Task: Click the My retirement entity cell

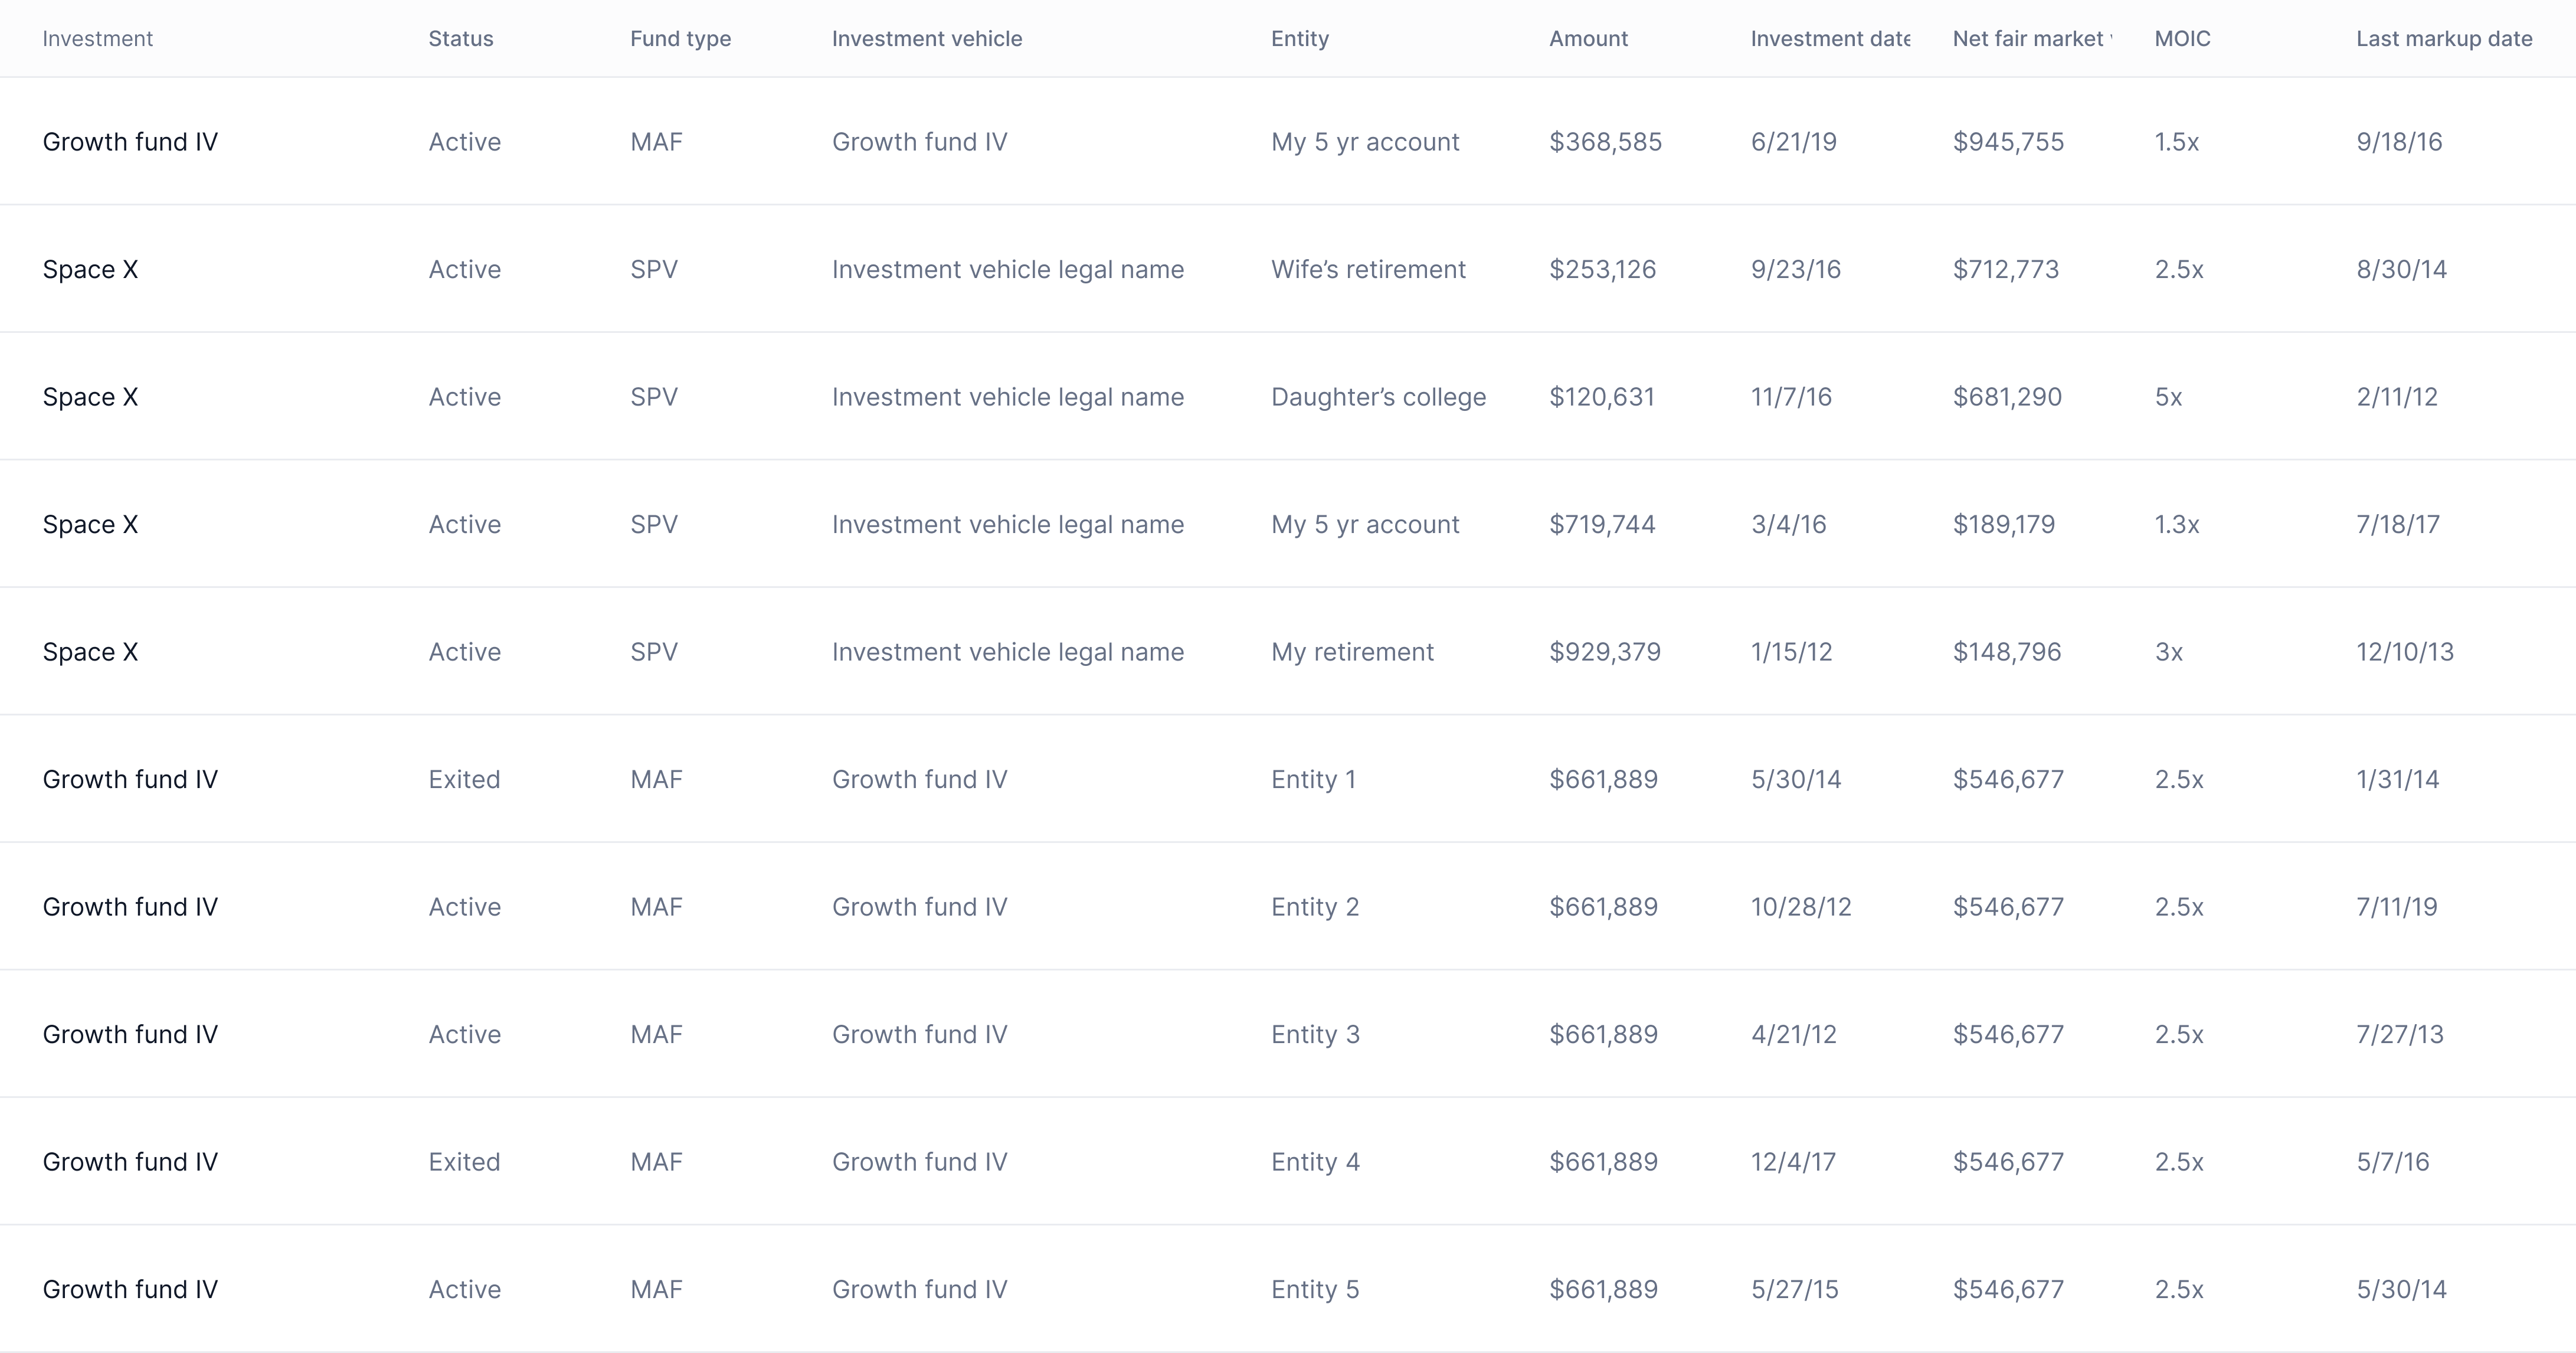Action: (x=1351, y=652)
